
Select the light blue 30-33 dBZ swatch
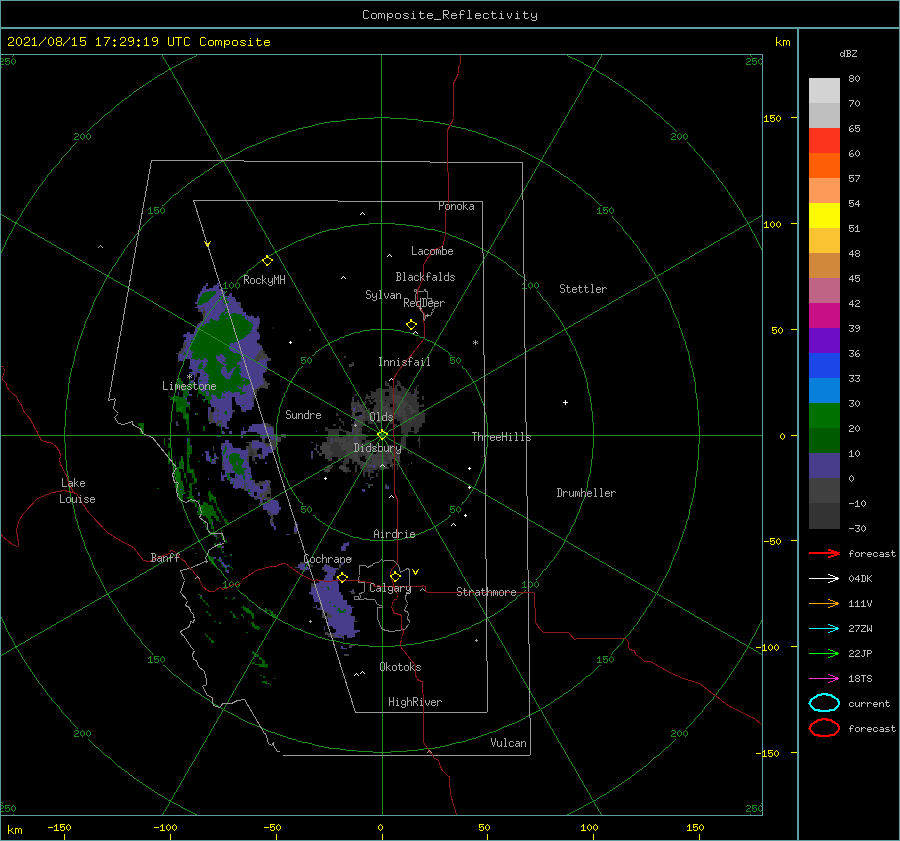pos(824,391)
